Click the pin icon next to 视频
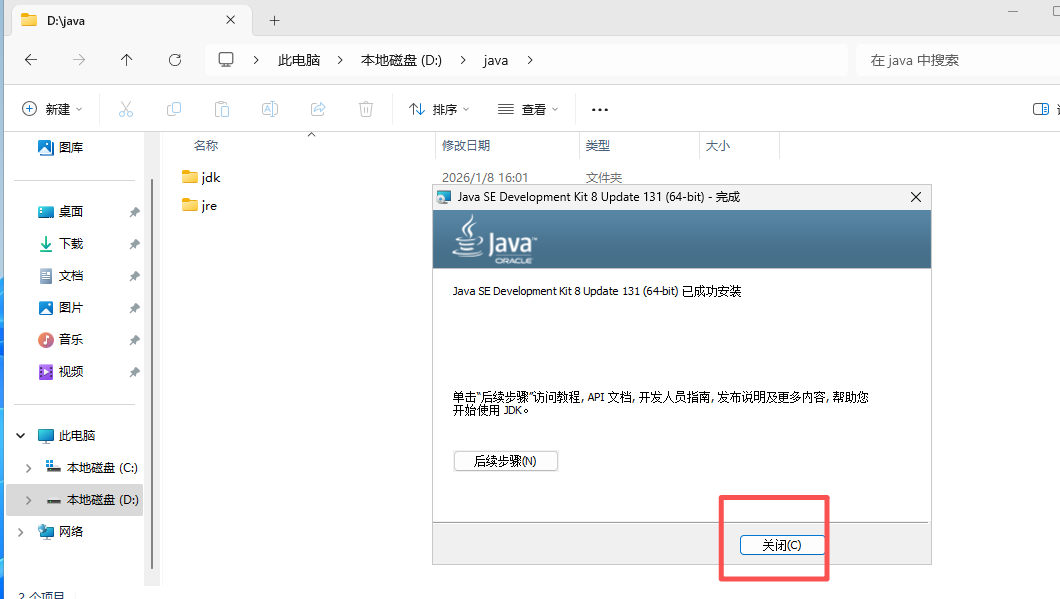Image resolution: width=1060 pixels, height=599 pixels. 135,373
